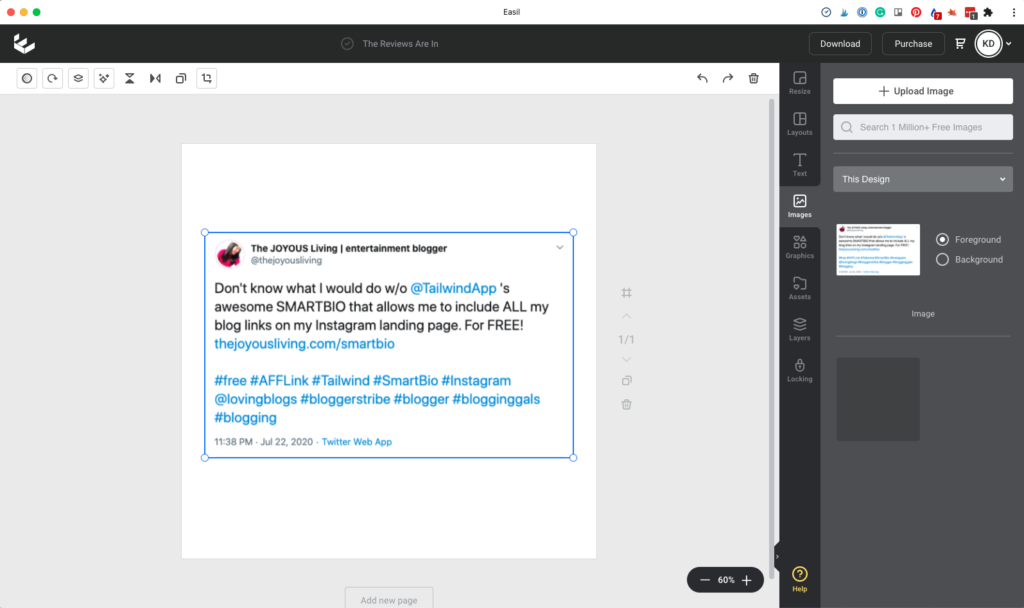
Task: Click the KD profile avatar
Action: (988, 44)
